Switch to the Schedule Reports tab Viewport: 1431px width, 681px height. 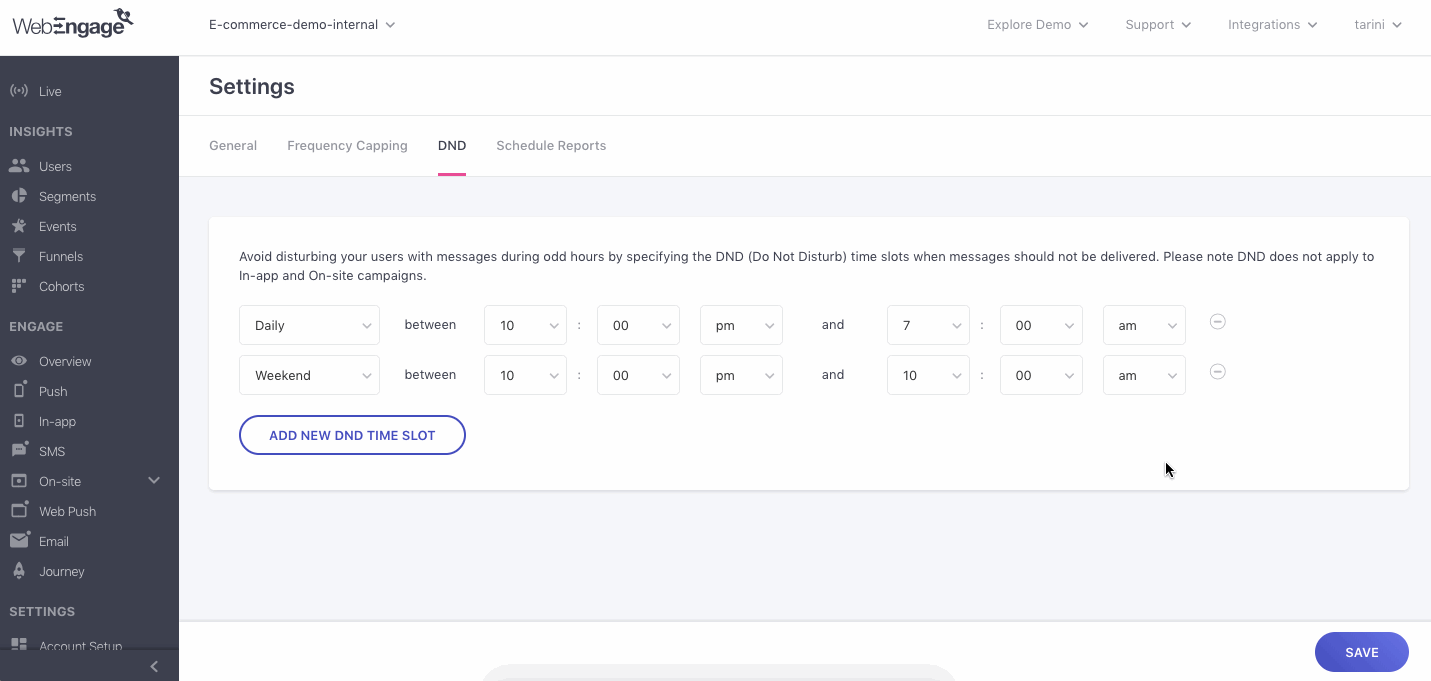pos(551,146)
